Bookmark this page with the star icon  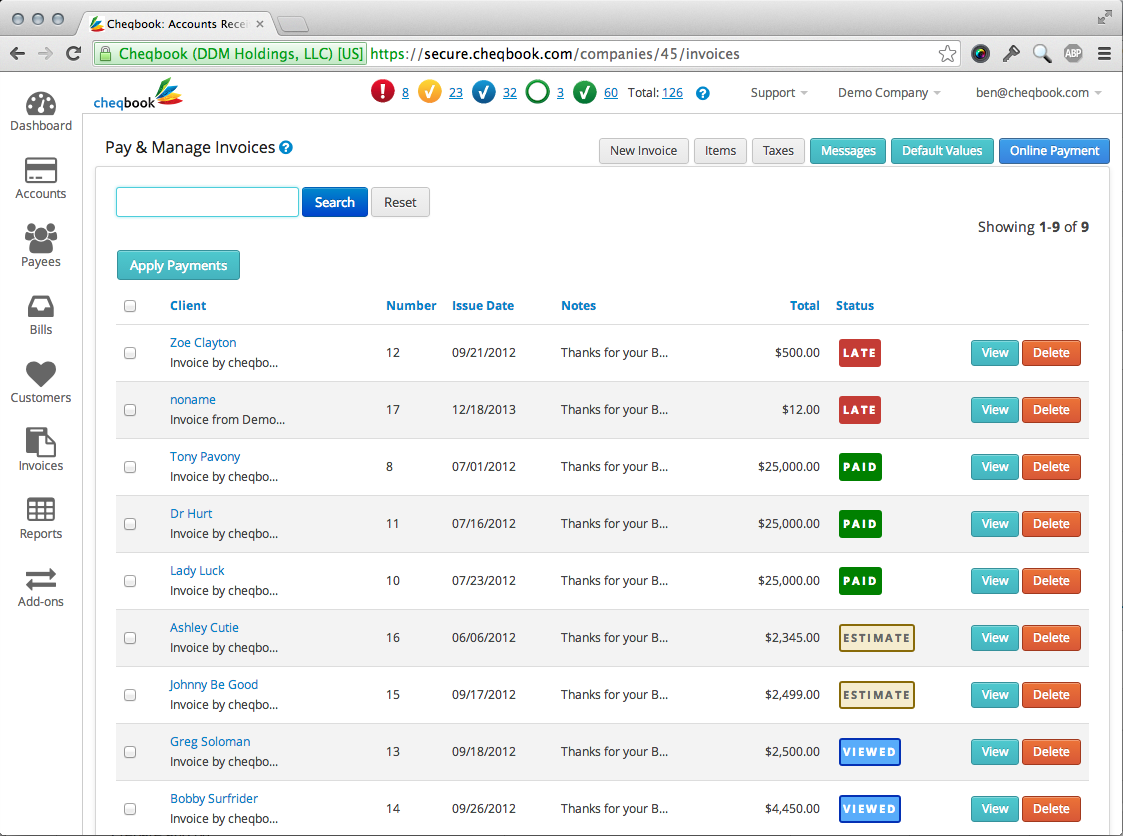click(948, 54)
